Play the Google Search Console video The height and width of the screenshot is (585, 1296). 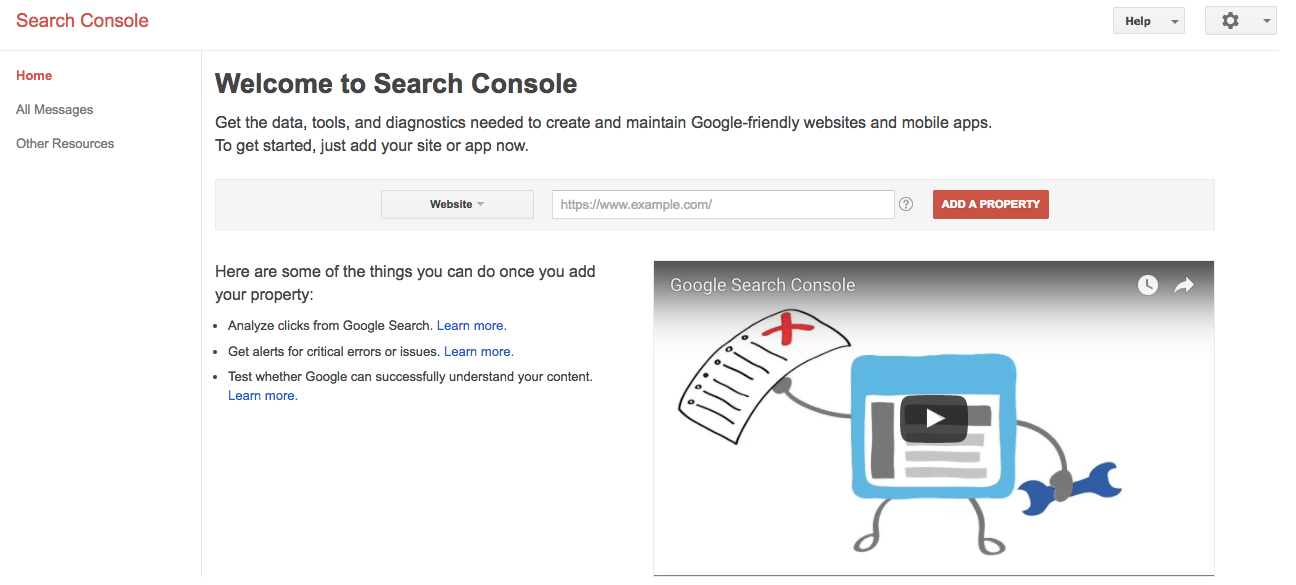[x=934, y=418]
